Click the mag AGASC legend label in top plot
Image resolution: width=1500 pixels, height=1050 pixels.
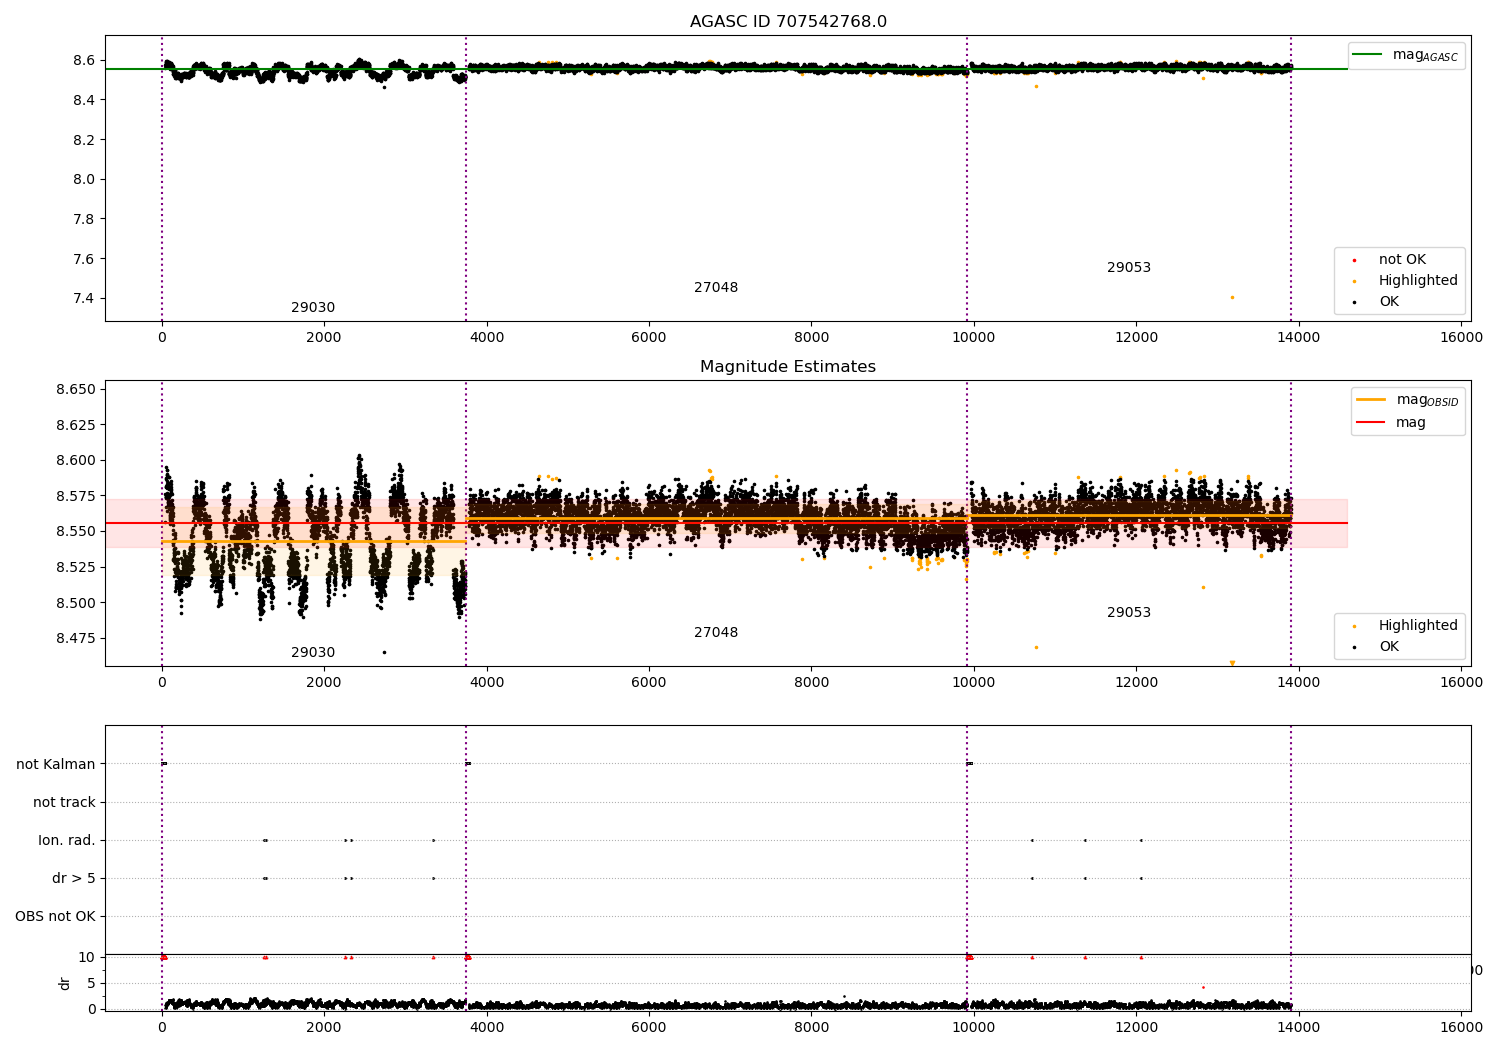coord(1425,55)
